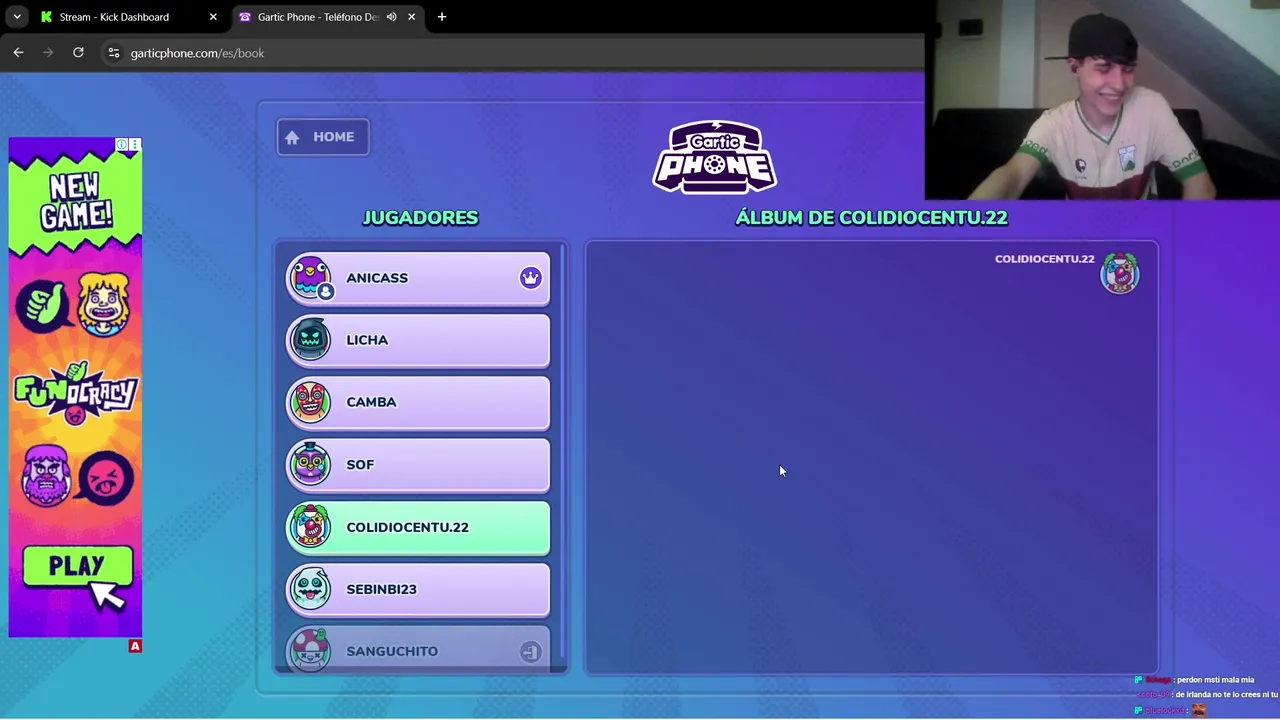This screenshot has width=1280, height=720.
Task: View site information icon in address bar
Action: coord(114,53)
